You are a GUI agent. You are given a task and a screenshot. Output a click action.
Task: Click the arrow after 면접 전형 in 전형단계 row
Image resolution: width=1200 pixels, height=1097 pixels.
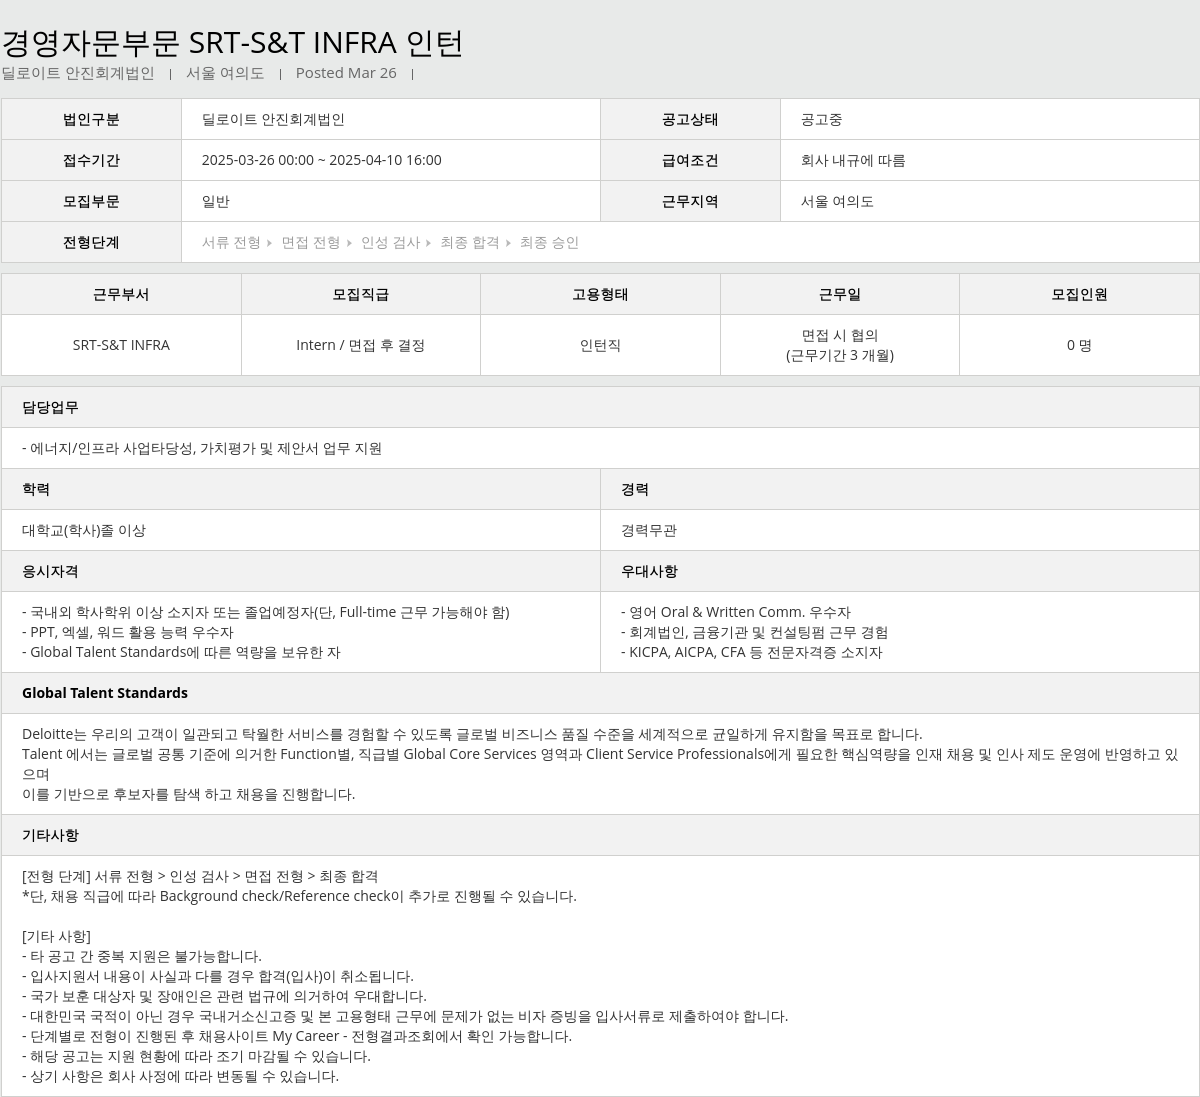click(x=349, y=243)
